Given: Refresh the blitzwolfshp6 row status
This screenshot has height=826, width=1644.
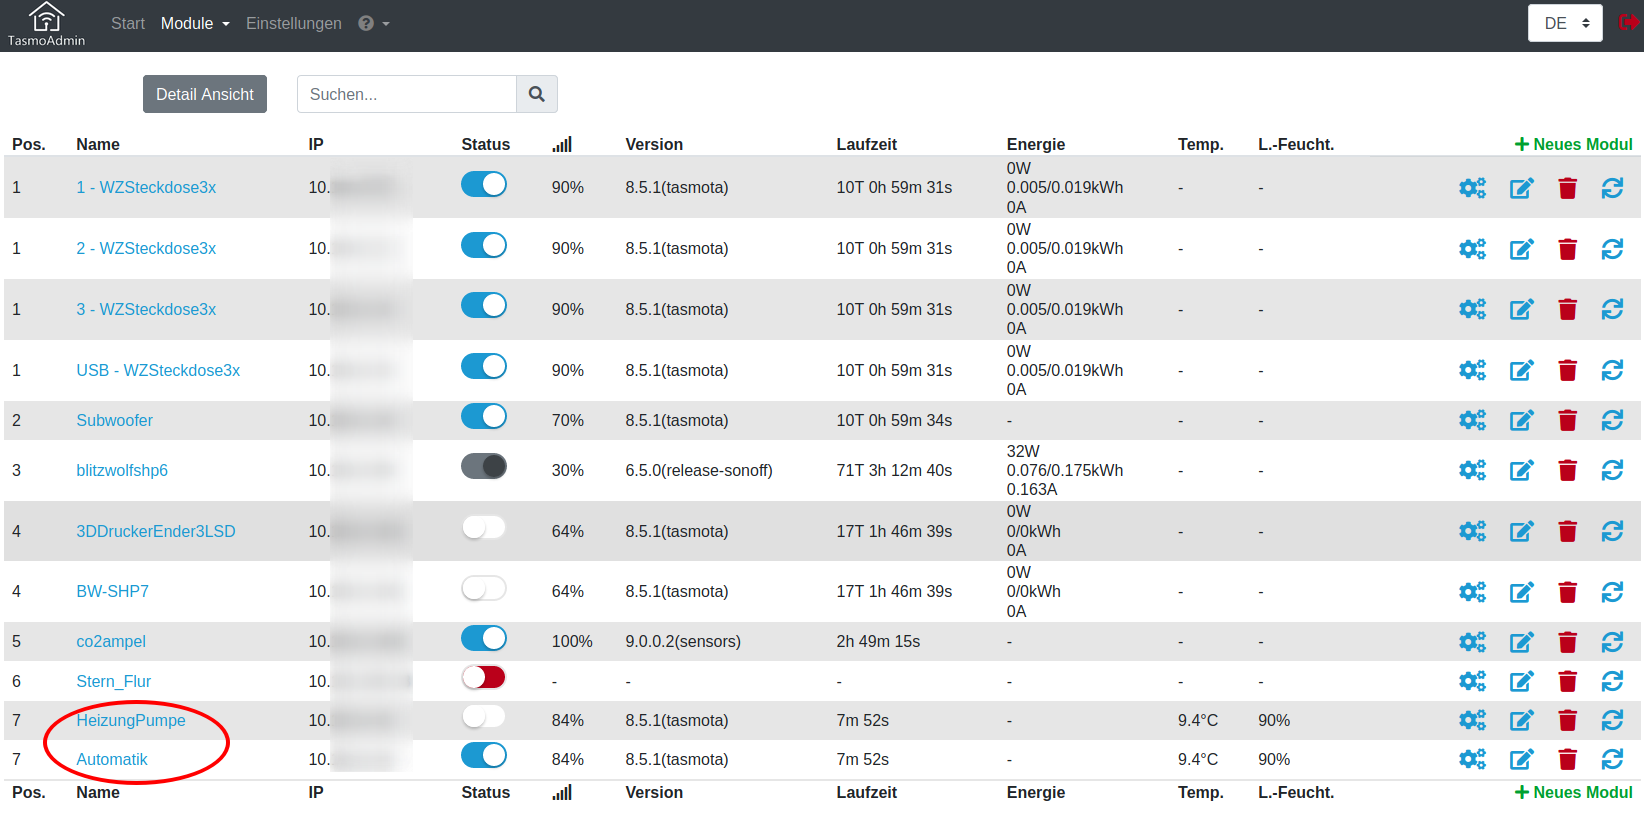Looking at the screenshot, I should (1612, 470).
